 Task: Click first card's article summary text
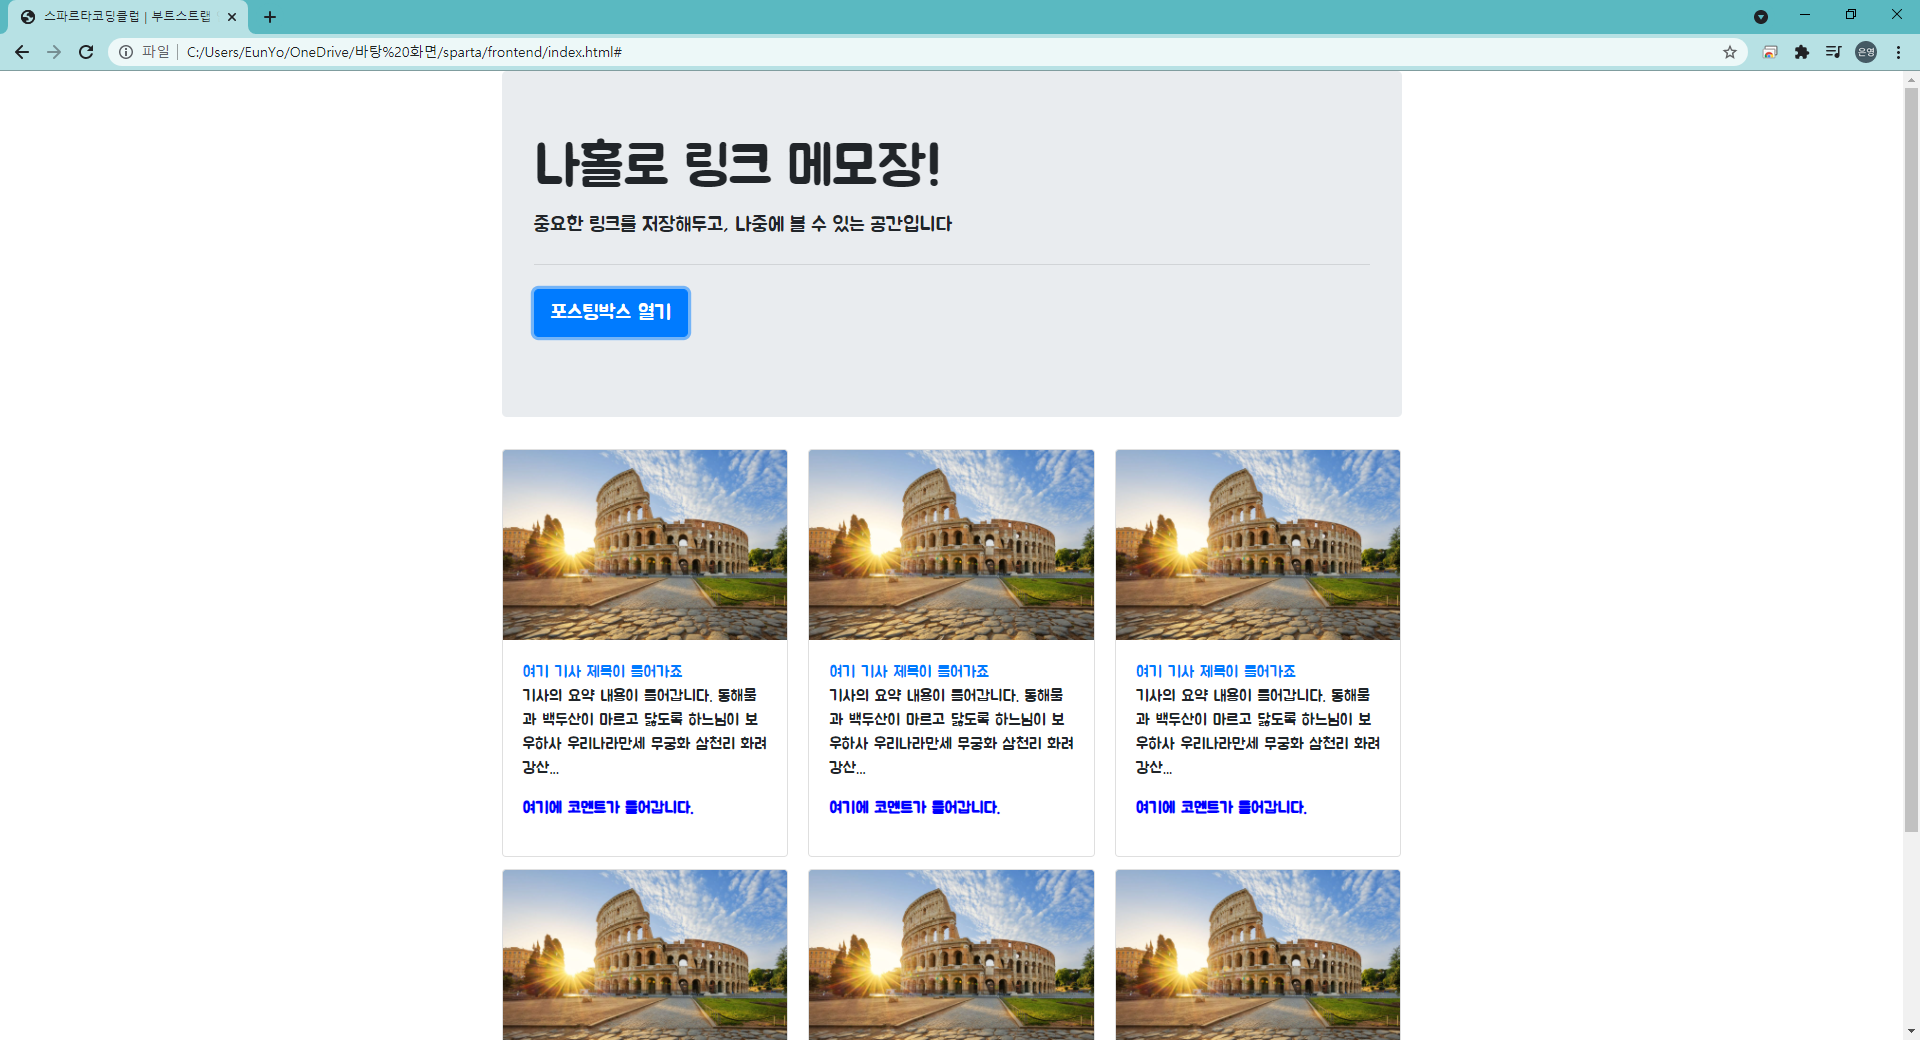click(644, 731)
